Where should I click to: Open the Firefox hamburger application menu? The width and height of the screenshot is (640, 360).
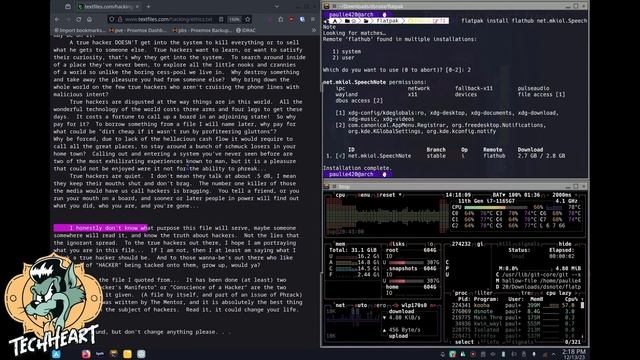click(313, 19)
